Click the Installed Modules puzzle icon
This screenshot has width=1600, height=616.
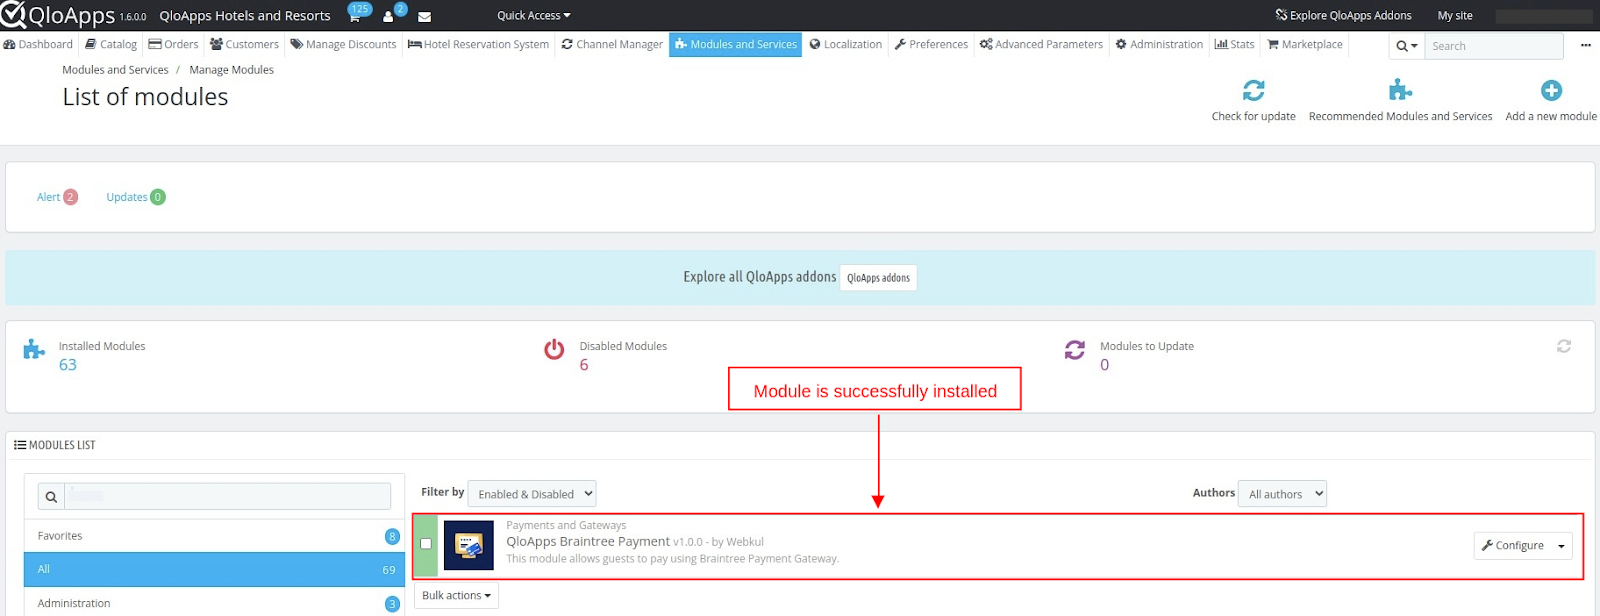pyautogui.click(x=34, y=349)
